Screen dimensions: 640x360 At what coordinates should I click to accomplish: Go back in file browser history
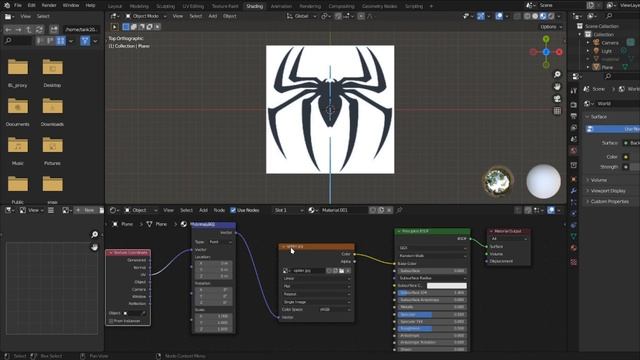pyautogui.click(x=8, y=29)
